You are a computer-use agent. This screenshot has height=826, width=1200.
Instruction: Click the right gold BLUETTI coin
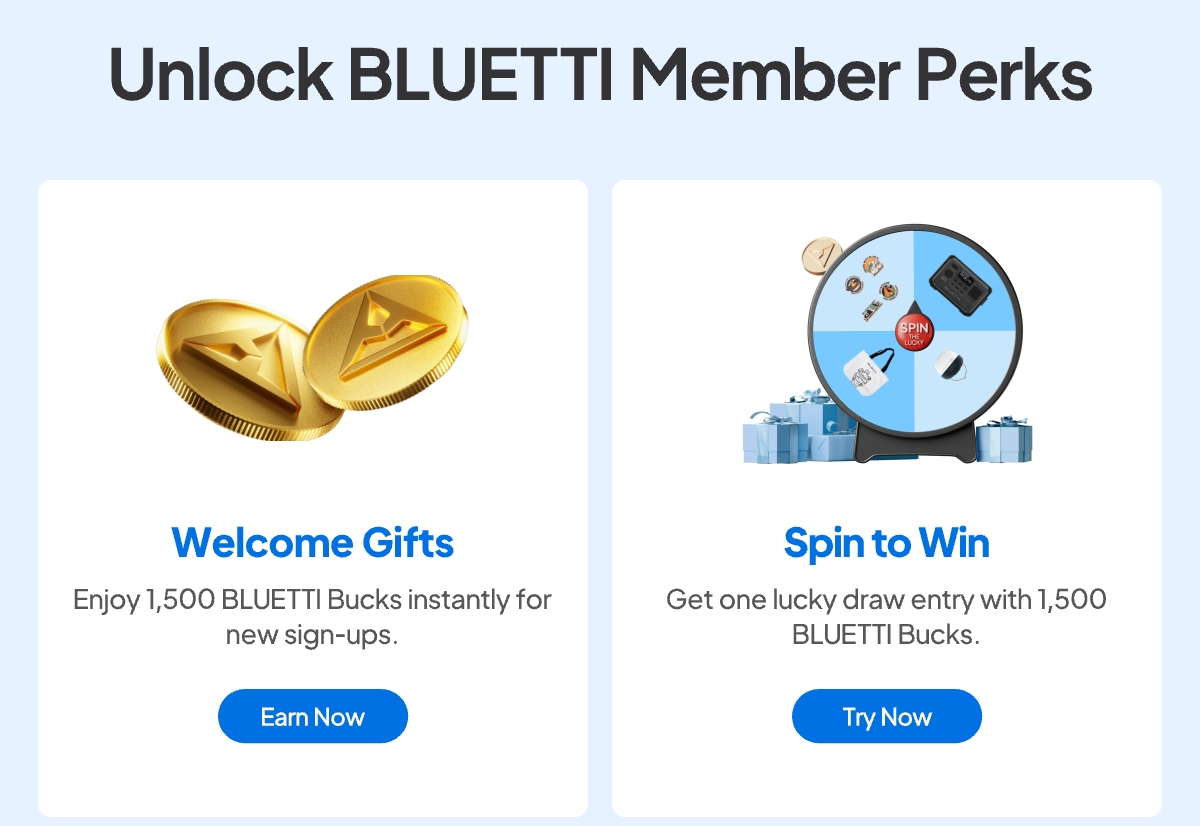click(384, 341)
